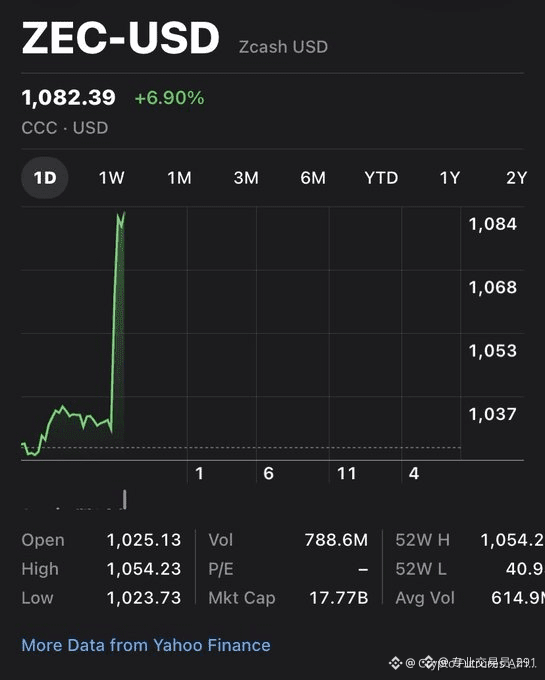Tap the ZEC-USD ticker title
Image resolution: width=545 pixels, height=680 pixels.
(x=121, y=38)
